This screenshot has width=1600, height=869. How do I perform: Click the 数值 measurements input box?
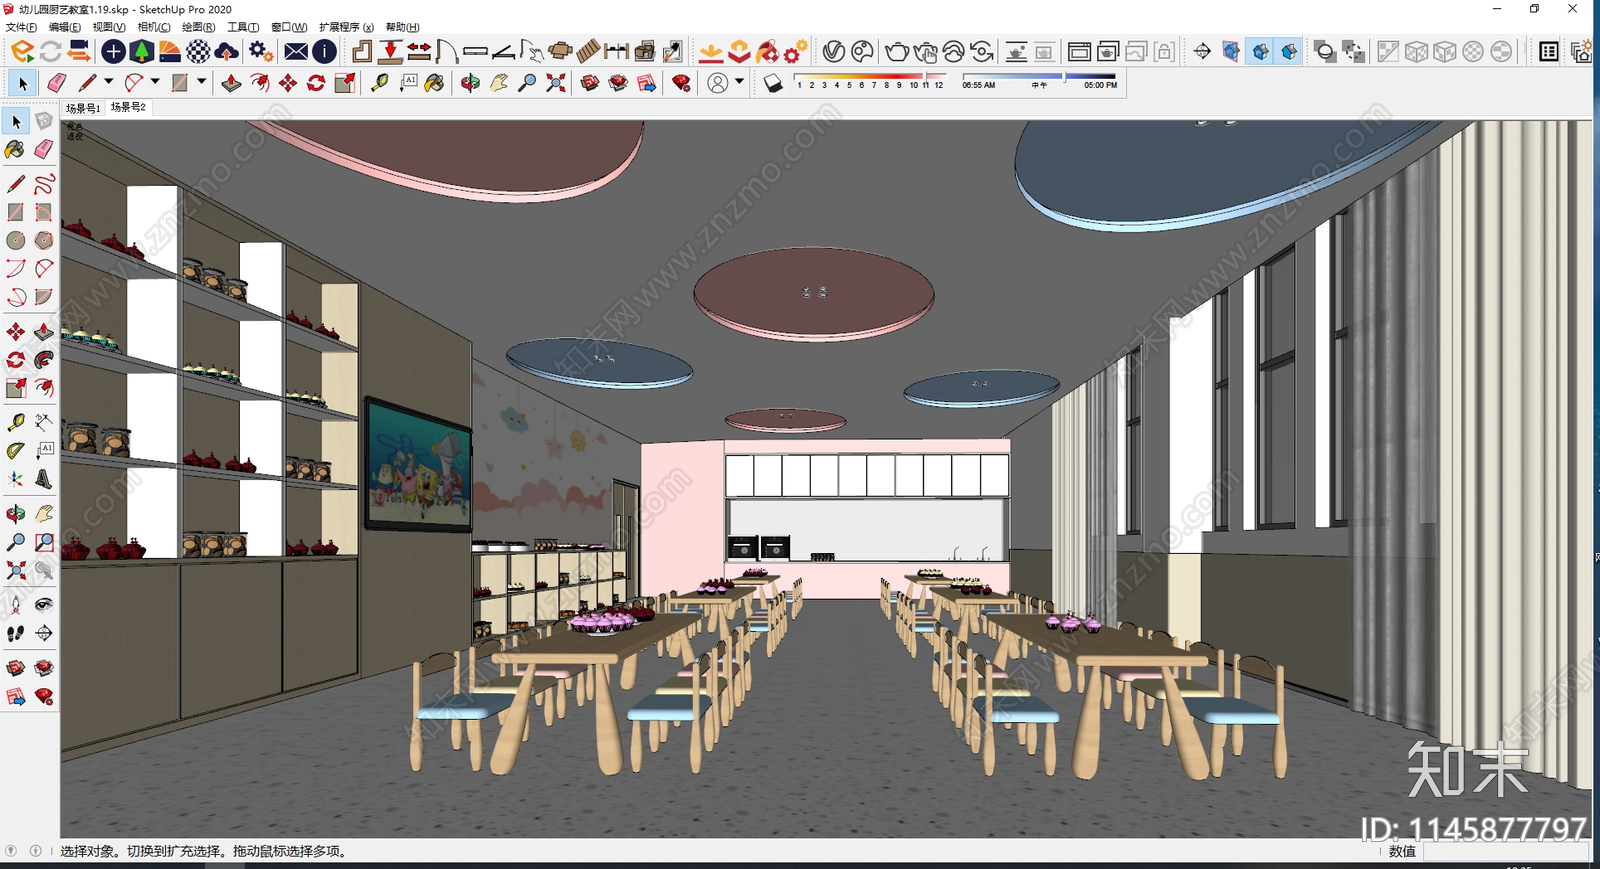point(1506,851)
